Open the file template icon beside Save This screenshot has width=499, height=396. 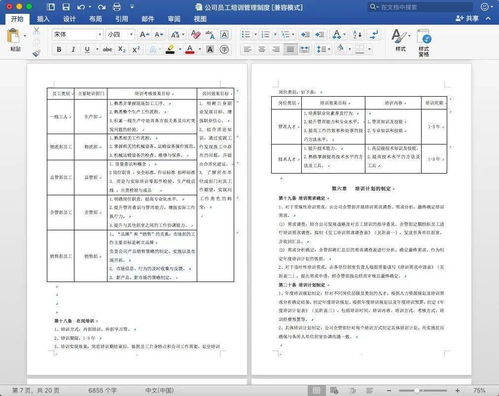pos(51,7)
